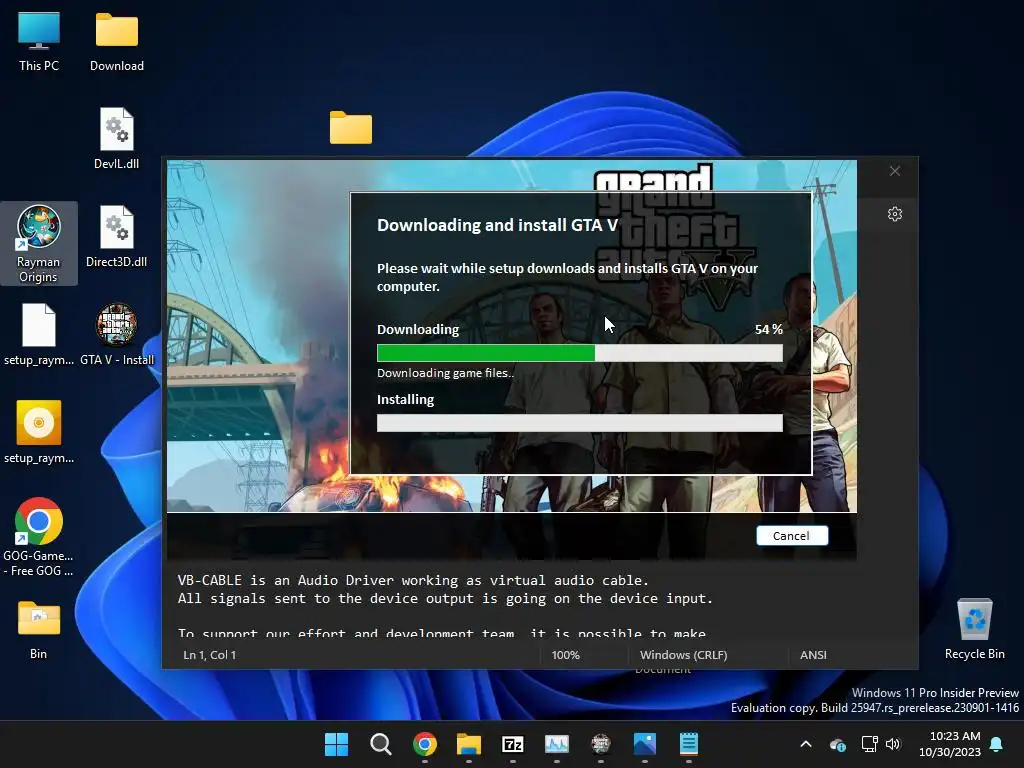The image size is (1024, 768).
Task: Open resource monitor graph app in taskbar
Action: (557, 744)
